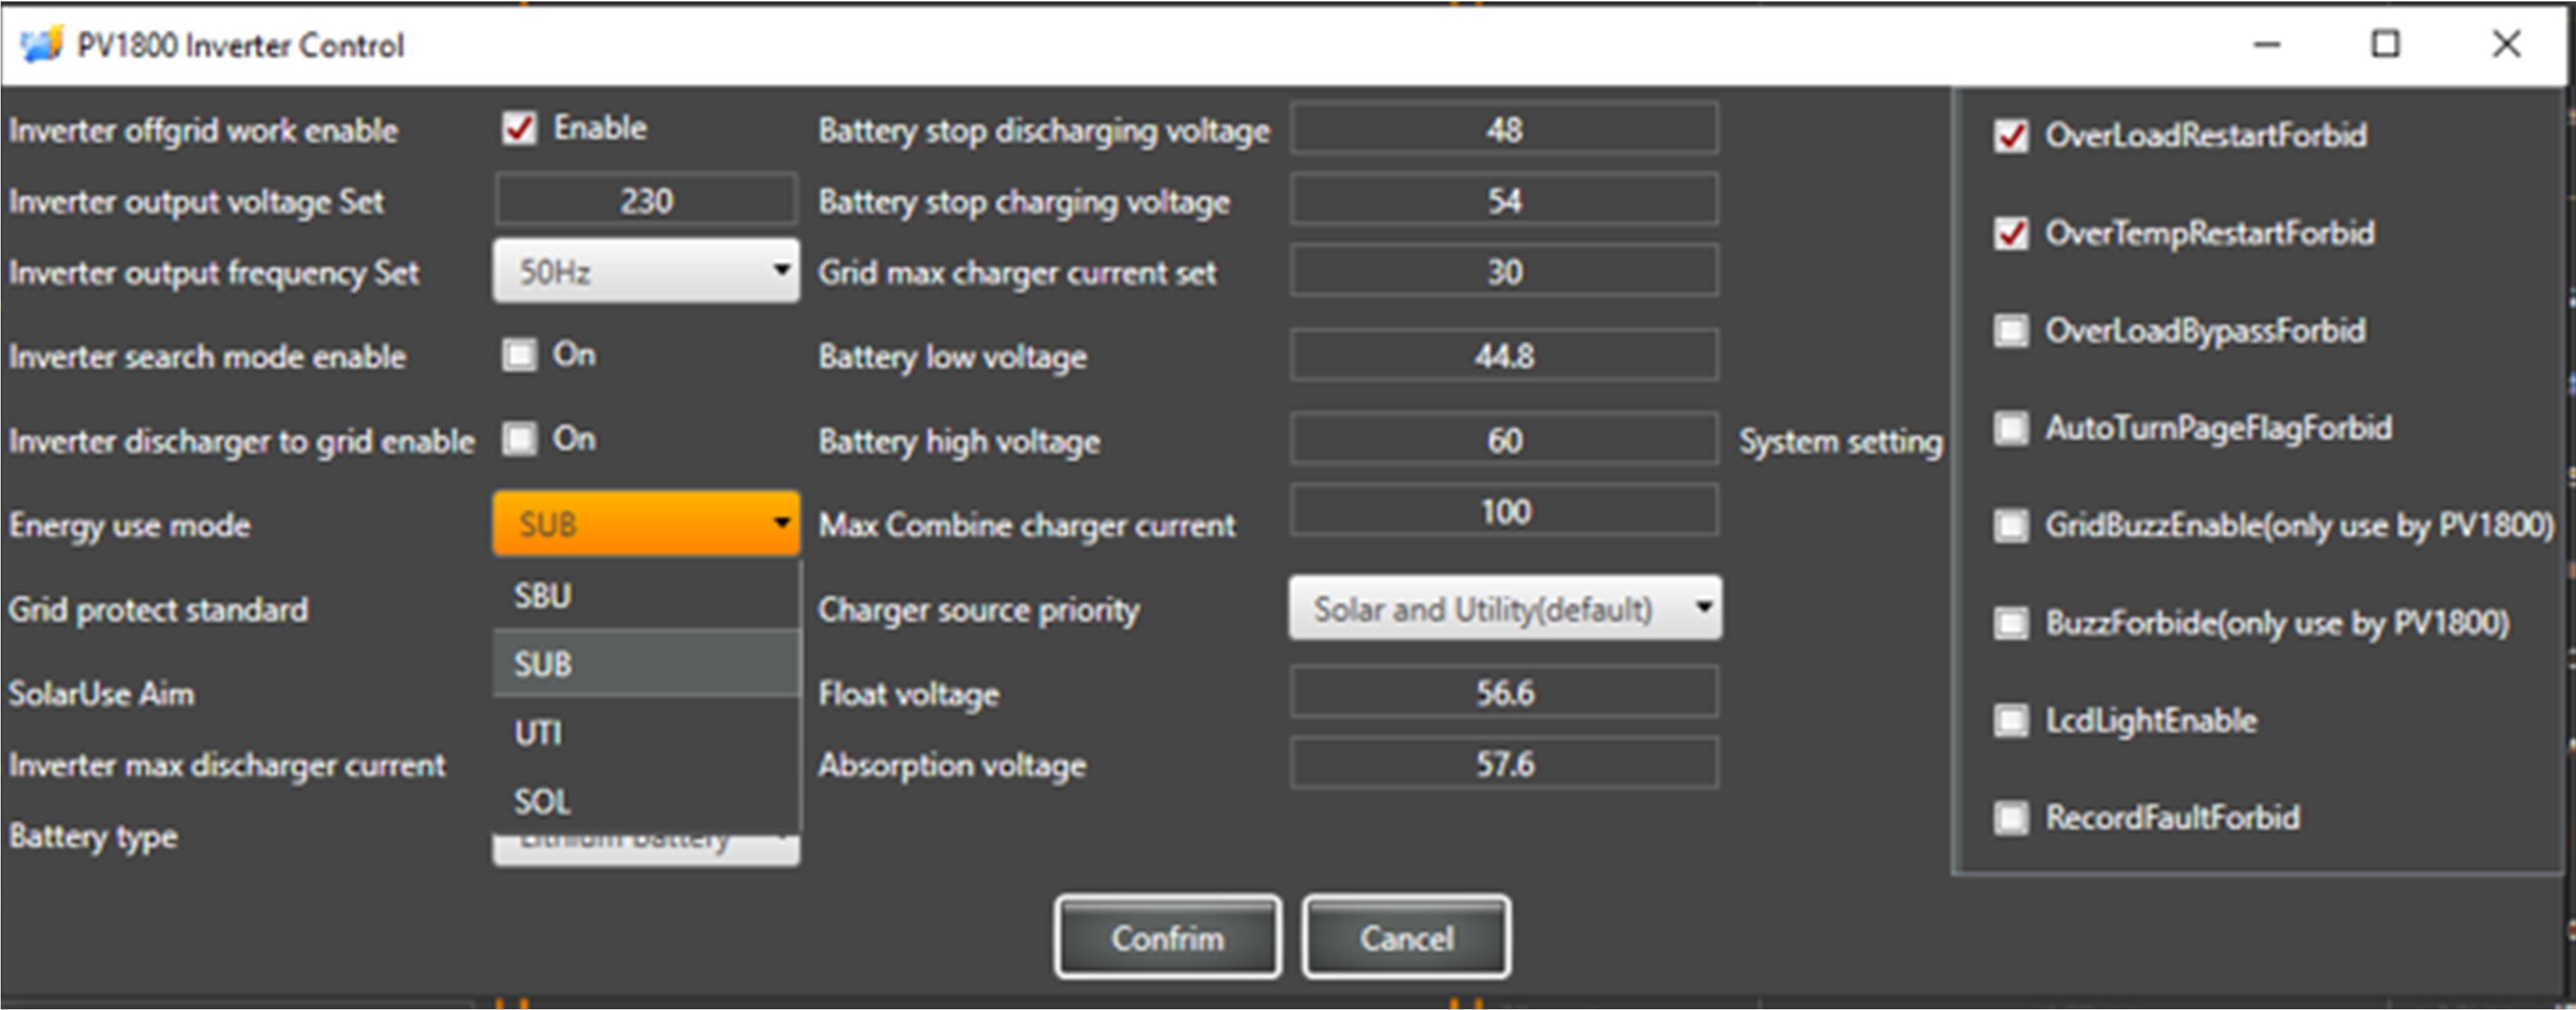Focus the Float voltage field 56.6
2576x1010 pixels.
click(x=1504, y=692)
